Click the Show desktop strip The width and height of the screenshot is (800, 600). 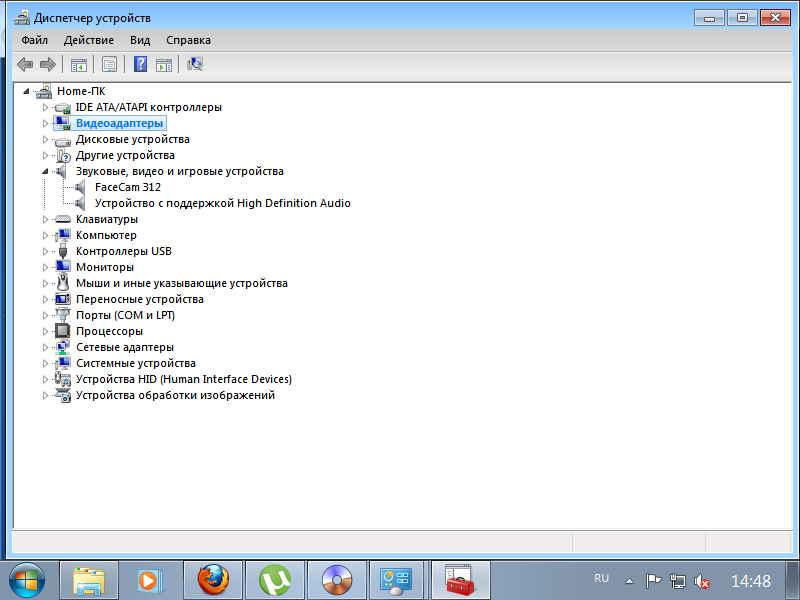pyautogui.click(x=792, y=581)
